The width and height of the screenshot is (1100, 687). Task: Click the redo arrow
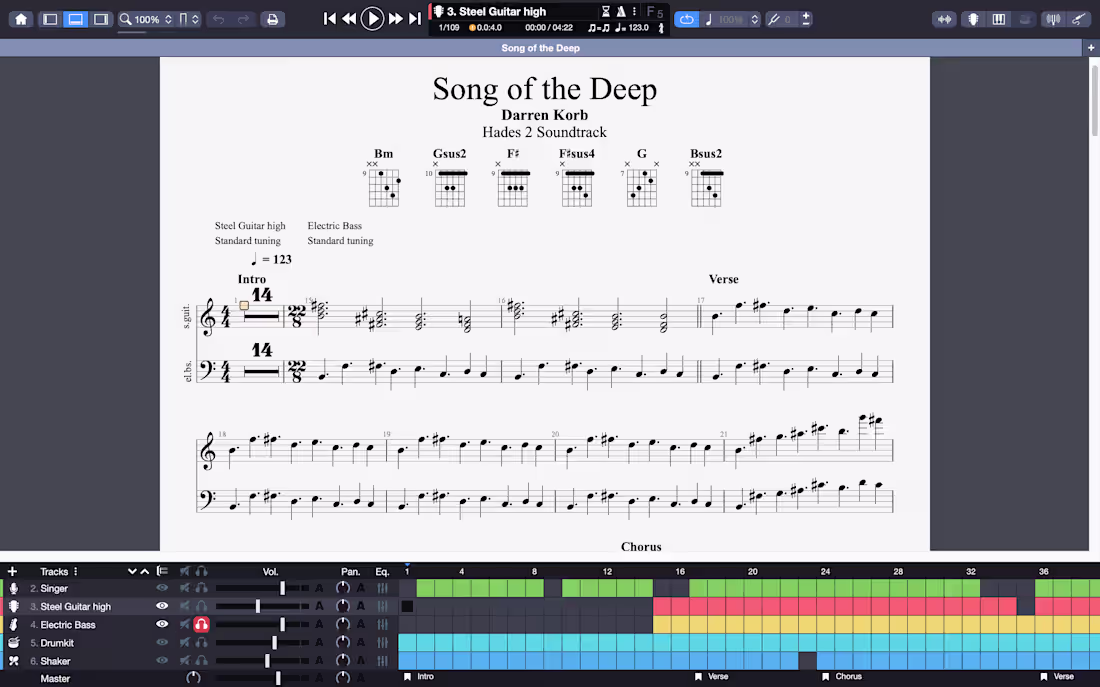[x=243, y=19]
